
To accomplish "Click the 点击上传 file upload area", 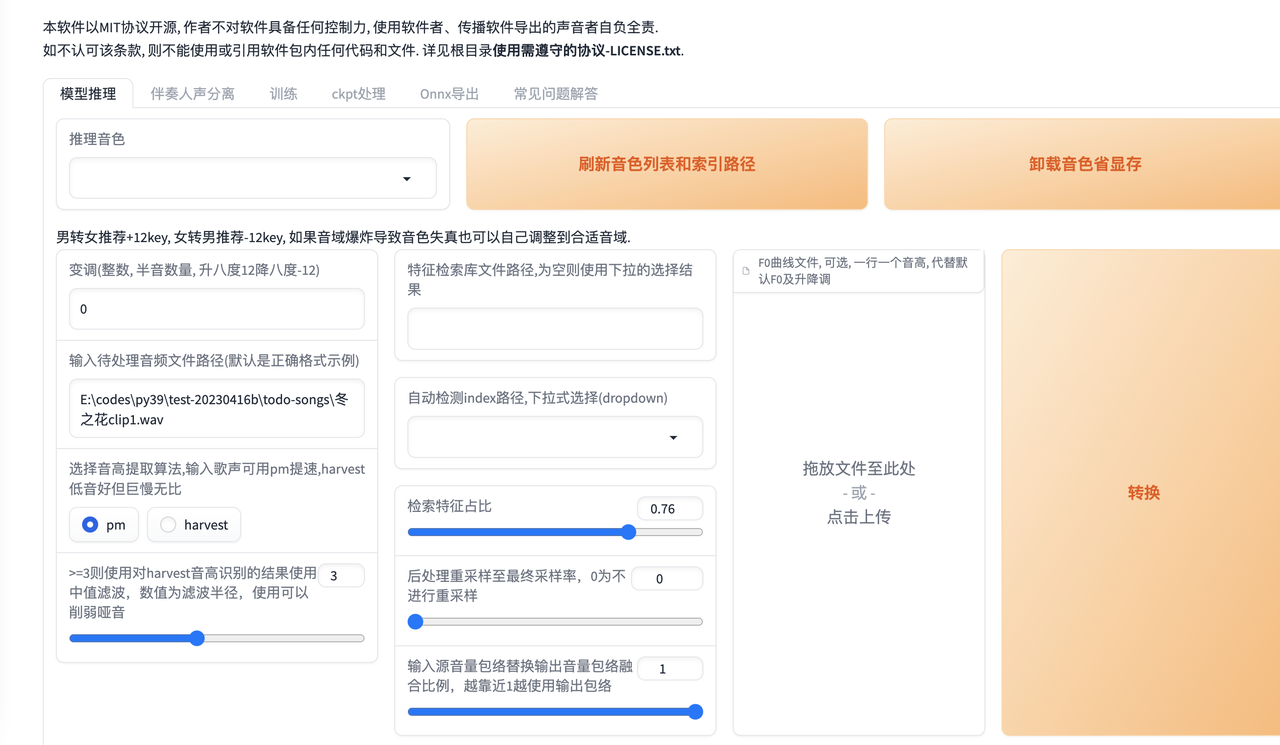I will click(858, 516).
